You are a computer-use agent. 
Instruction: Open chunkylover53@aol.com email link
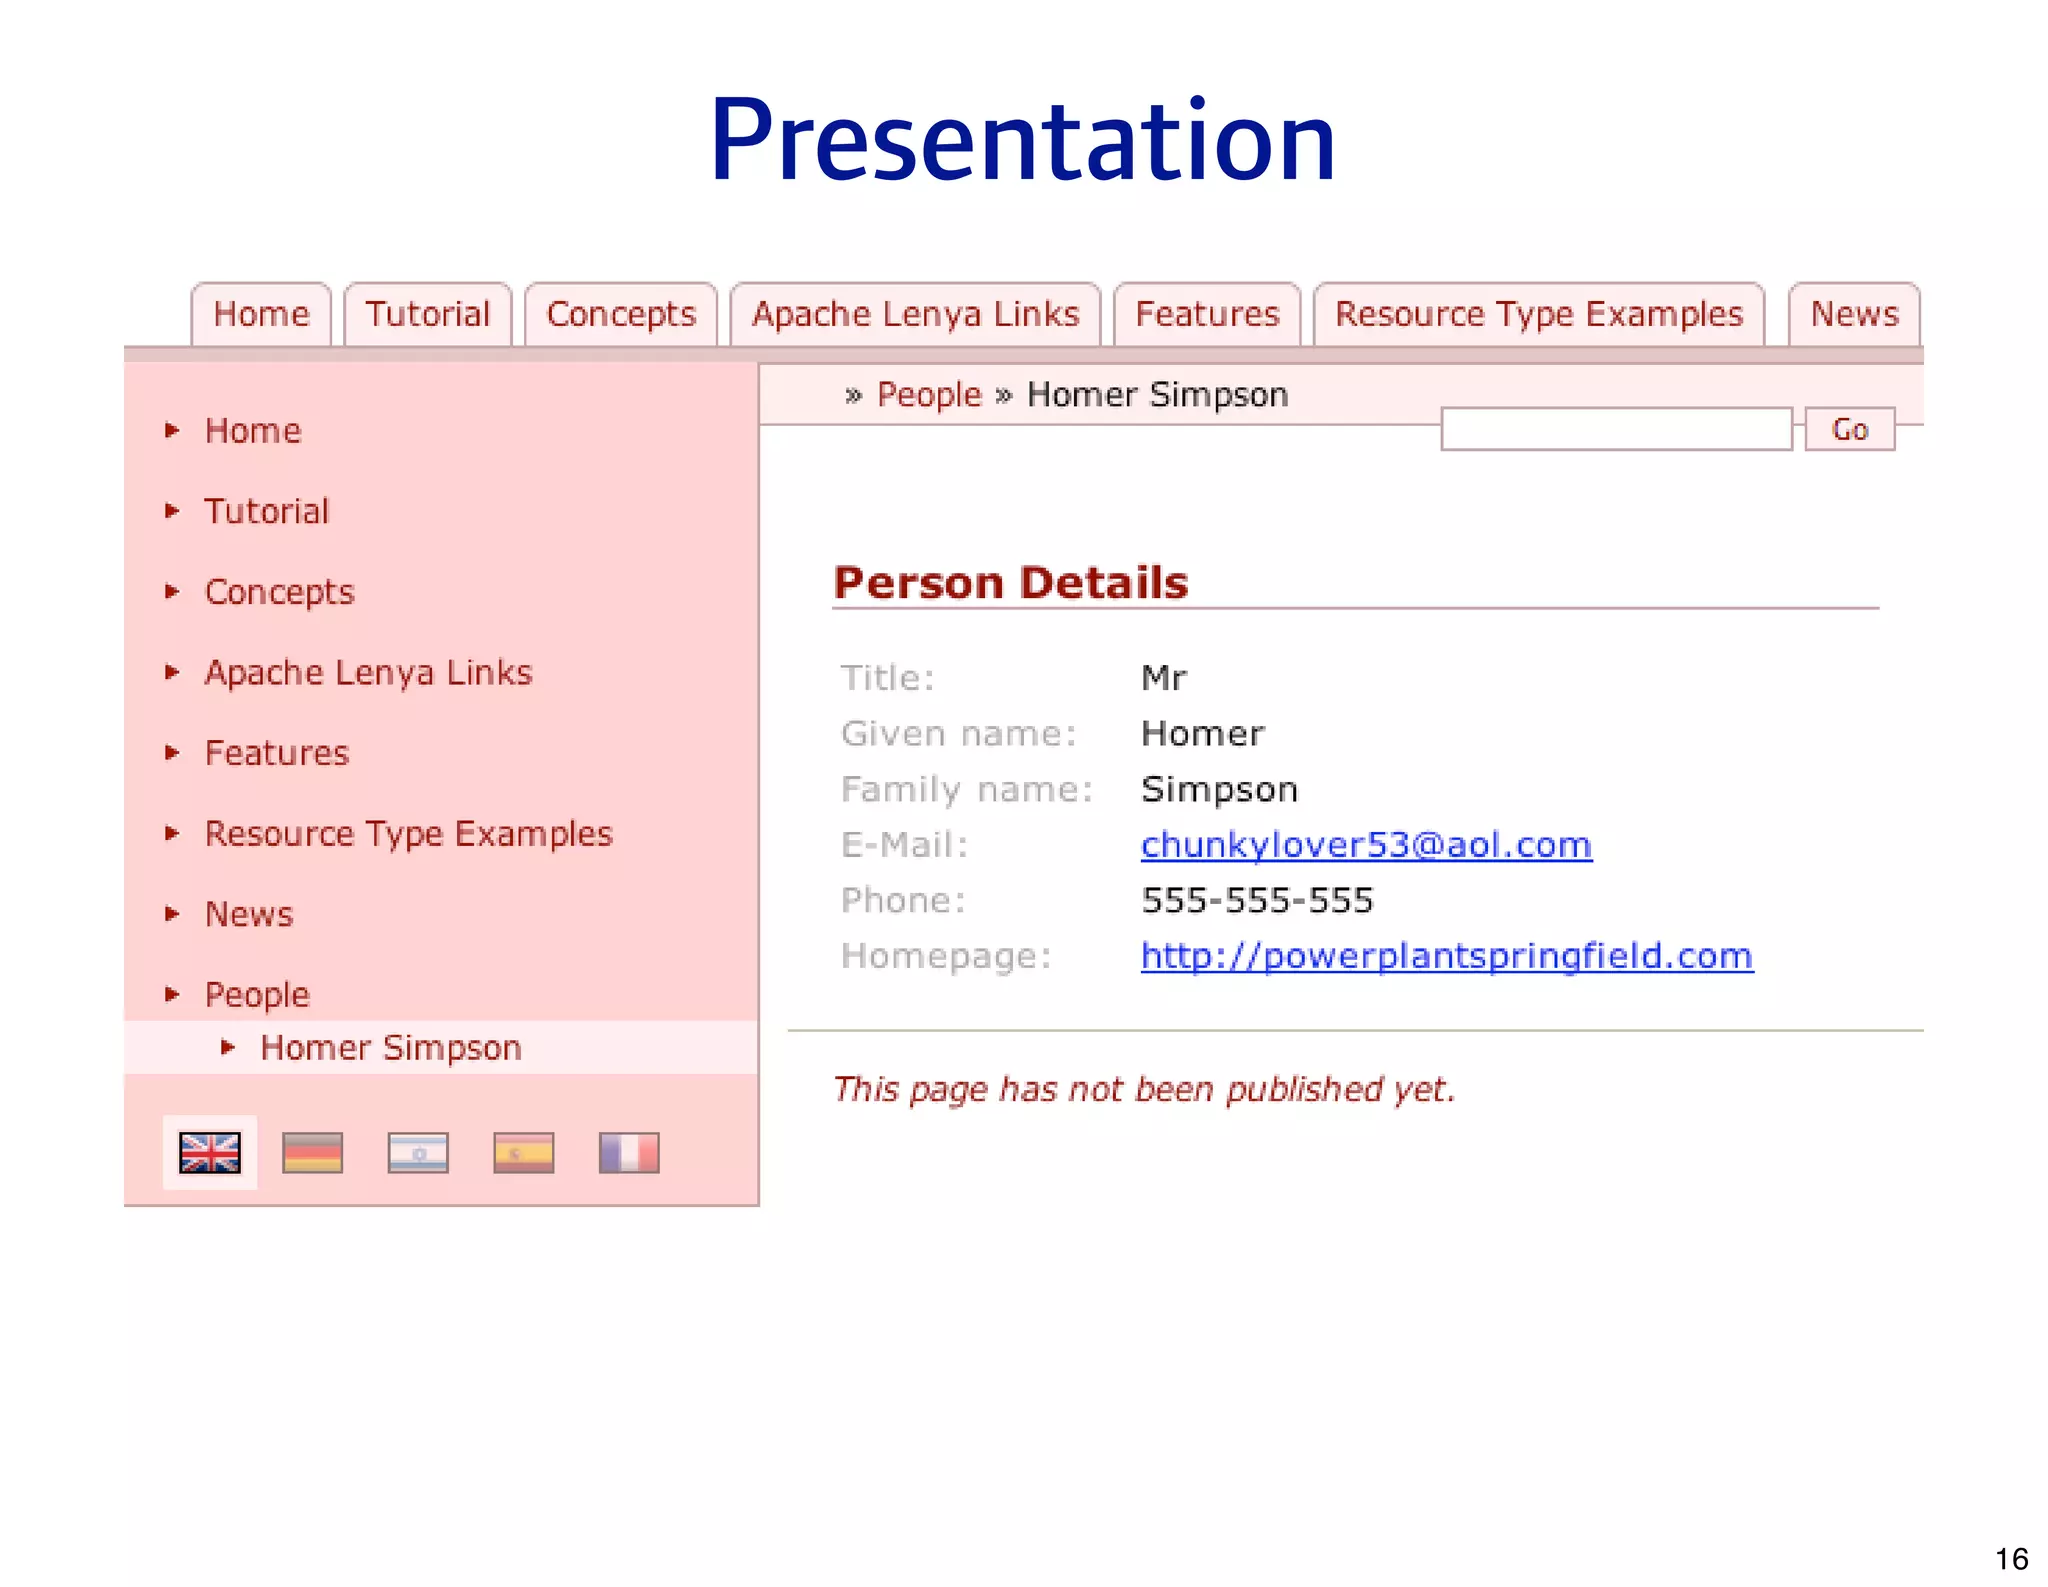1366,845
